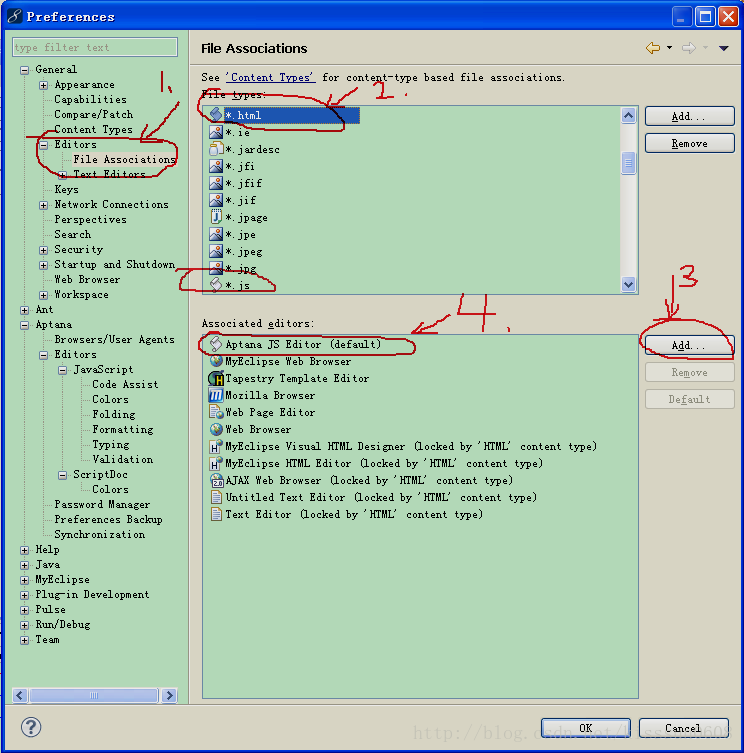Collapse the JavaScript tree node

(x=62, y=370)
